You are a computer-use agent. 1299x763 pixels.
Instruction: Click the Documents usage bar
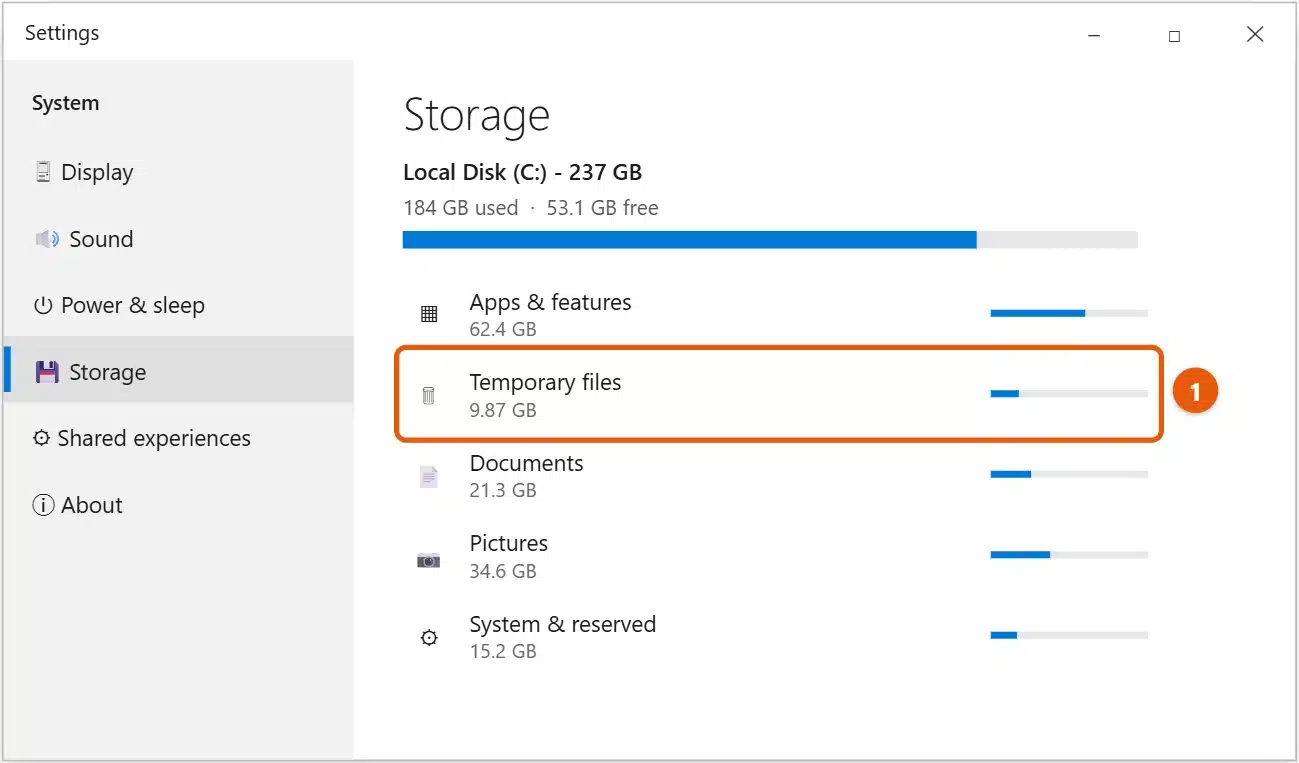pyautogui.click(x=1069, y=474)
